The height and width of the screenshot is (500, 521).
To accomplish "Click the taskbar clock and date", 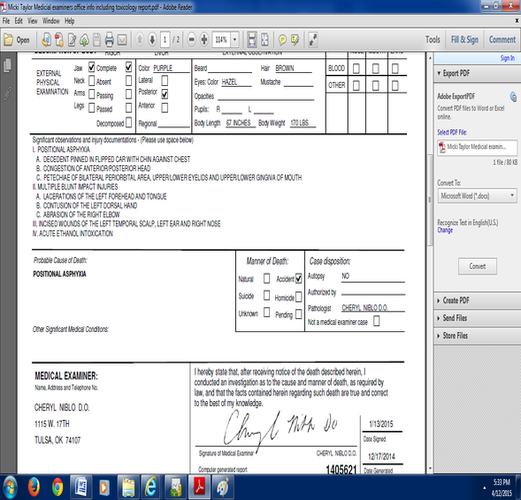I will coord(502,487).
